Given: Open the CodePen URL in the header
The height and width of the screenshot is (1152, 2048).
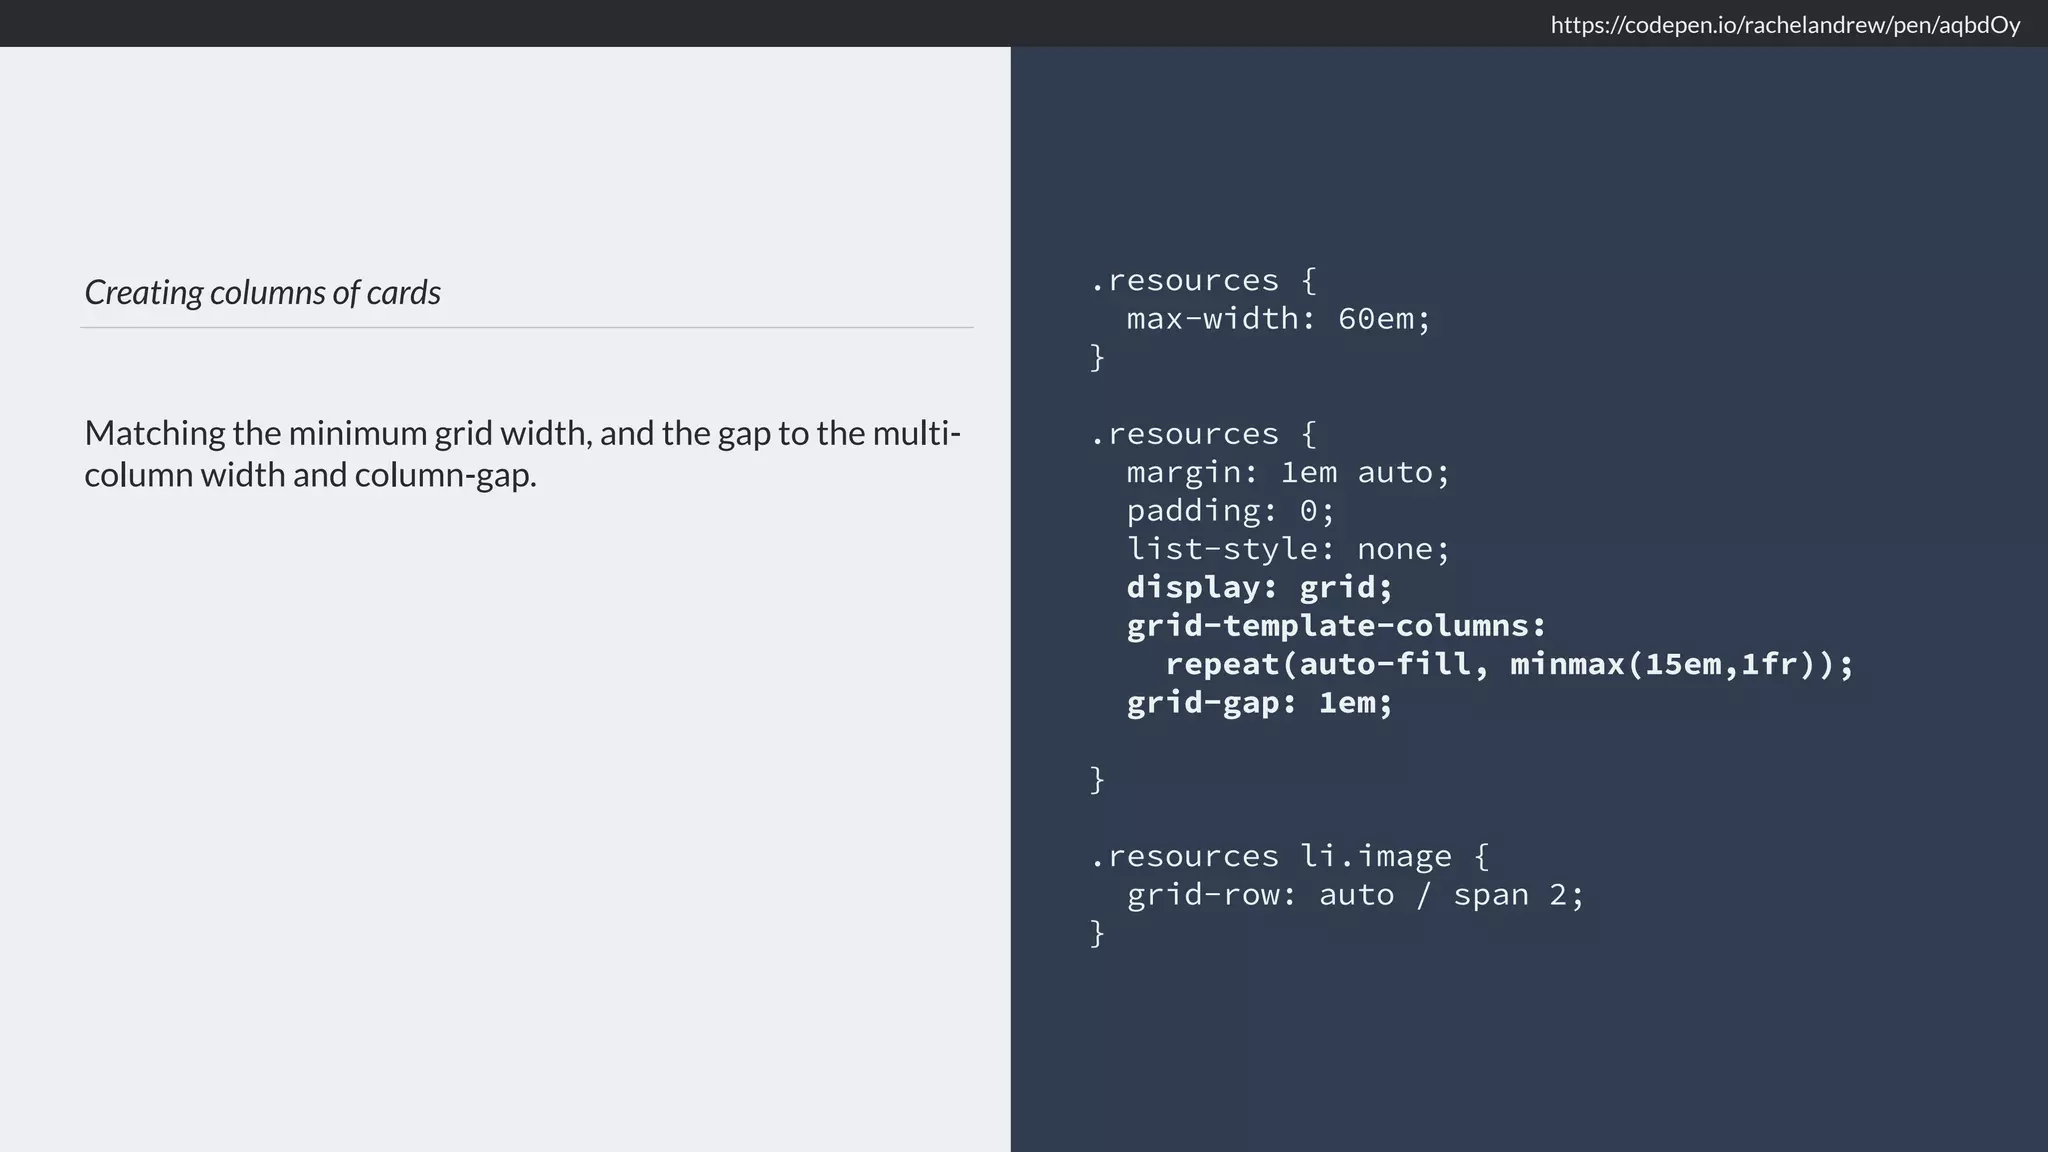Looking at the screenshot, I should tap(1784, 25).
